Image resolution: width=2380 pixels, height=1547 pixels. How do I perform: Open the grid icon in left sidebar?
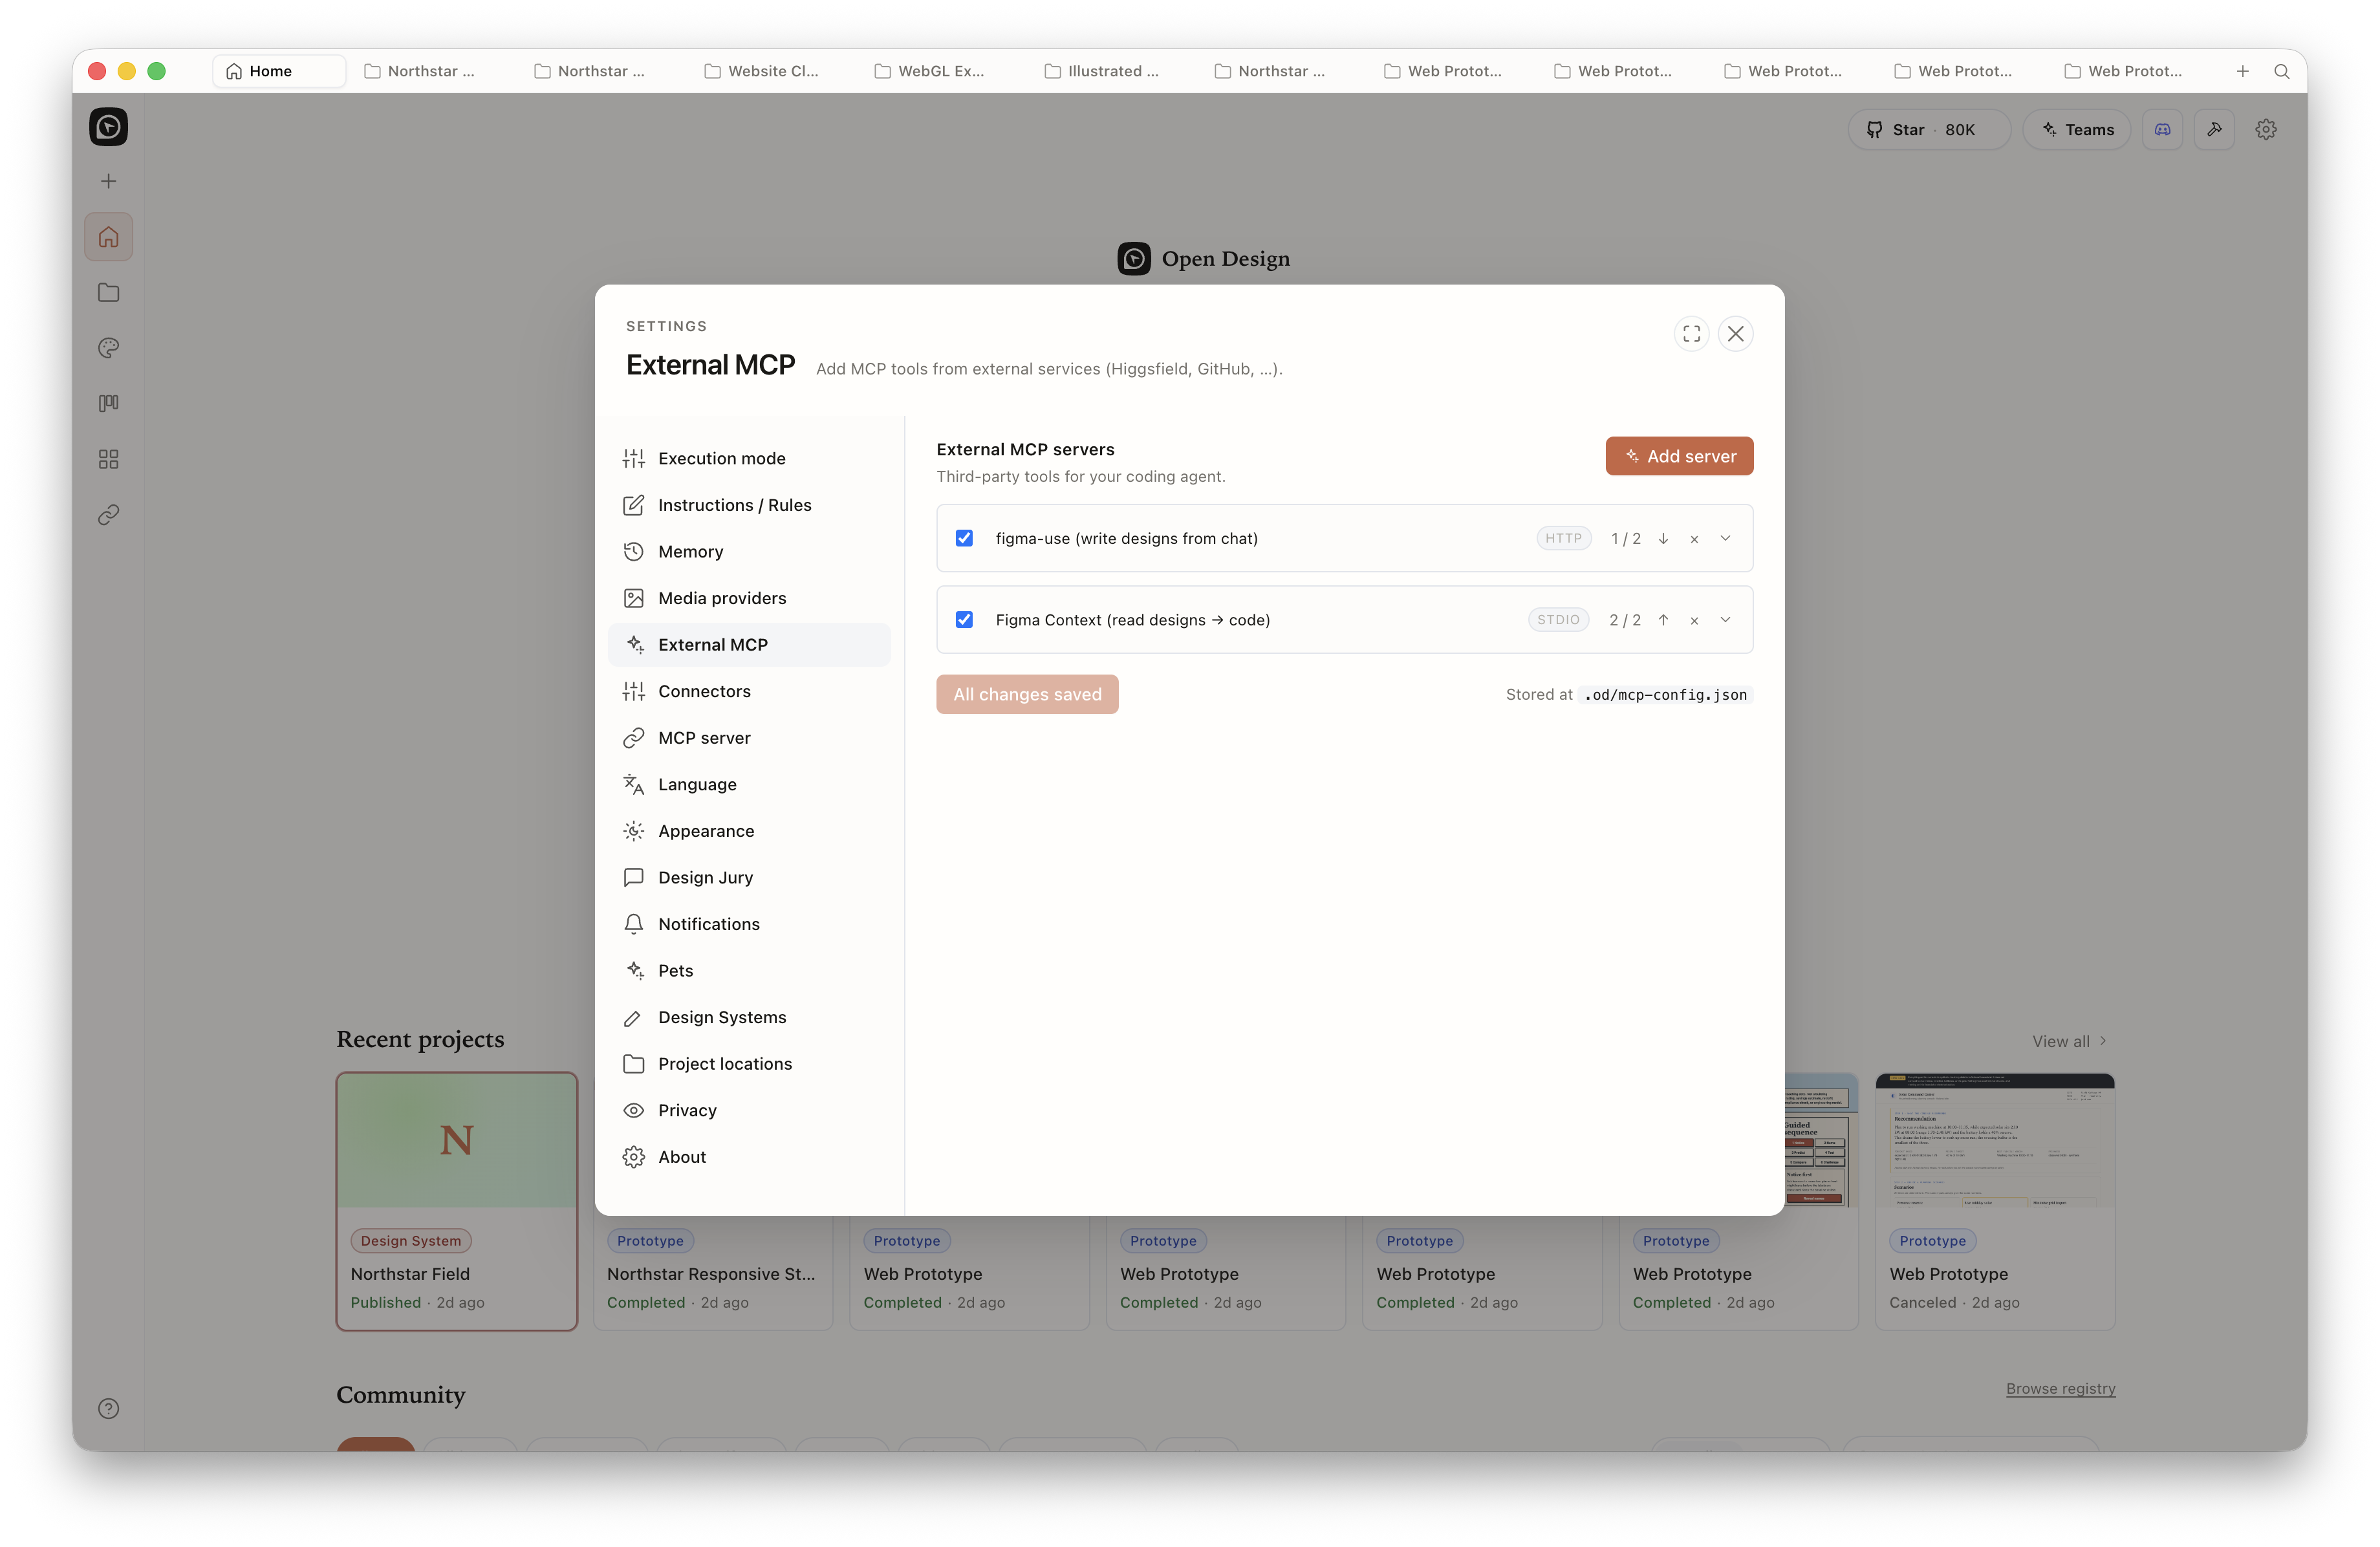[x=108, y=459]
